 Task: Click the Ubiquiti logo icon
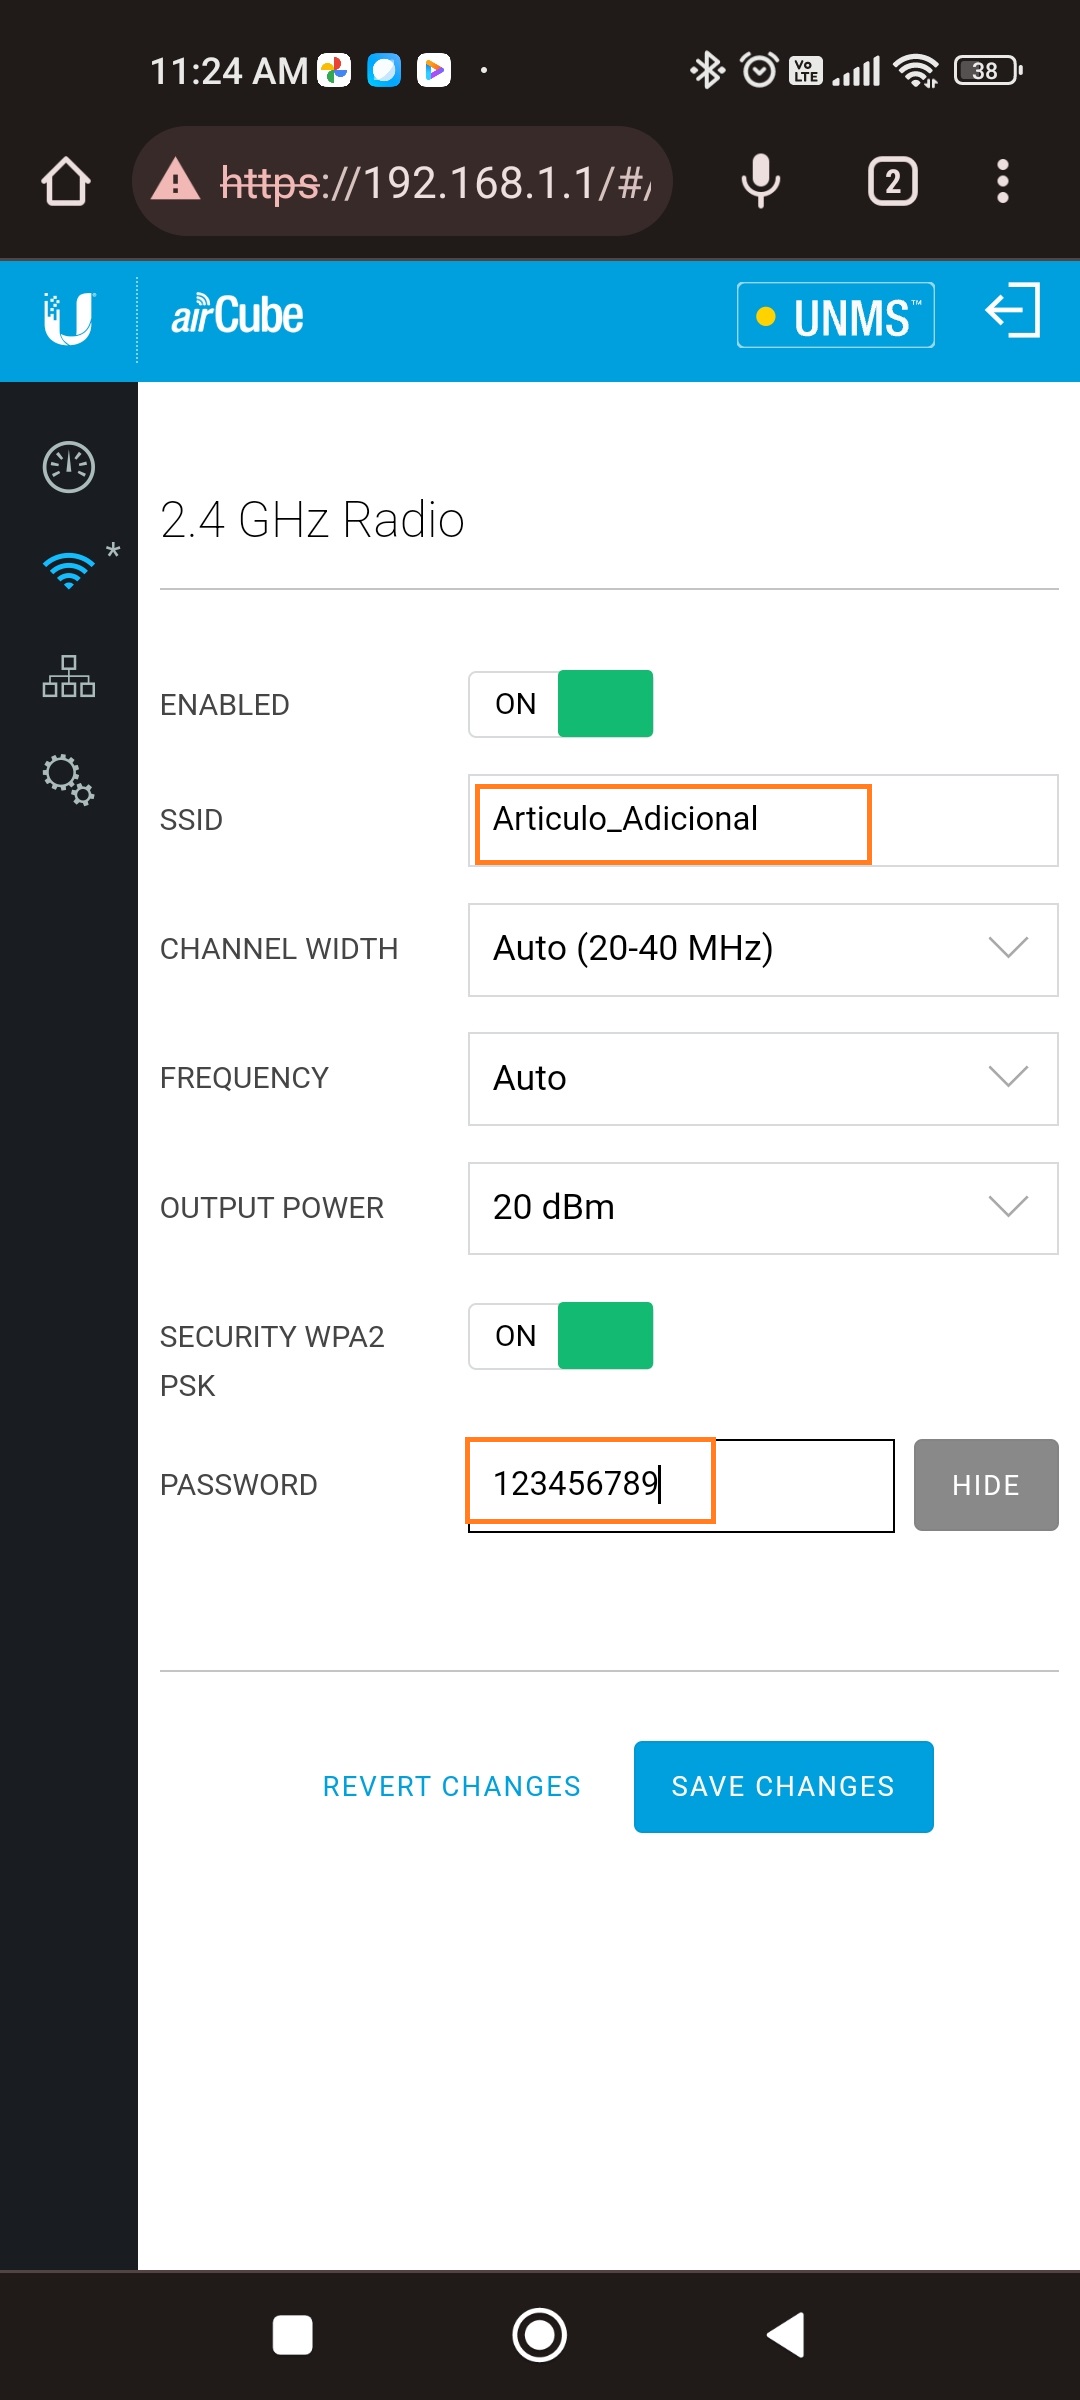(x=68, y=318)
